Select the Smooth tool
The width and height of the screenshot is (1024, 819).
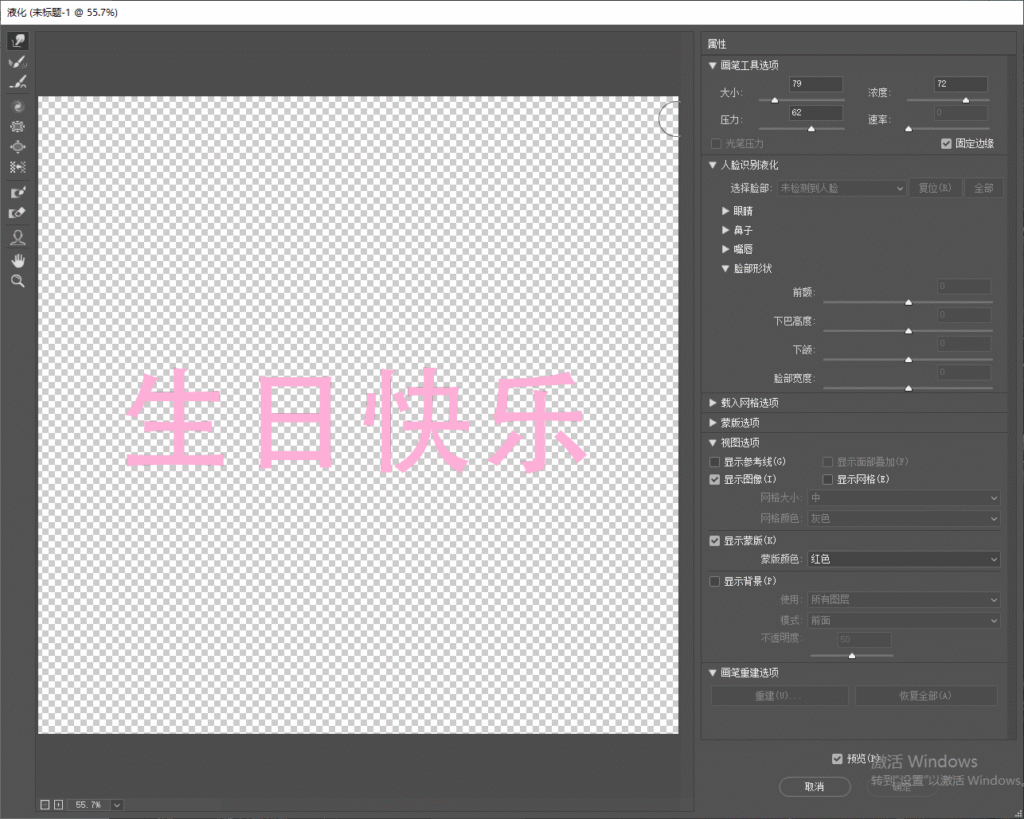18,82
